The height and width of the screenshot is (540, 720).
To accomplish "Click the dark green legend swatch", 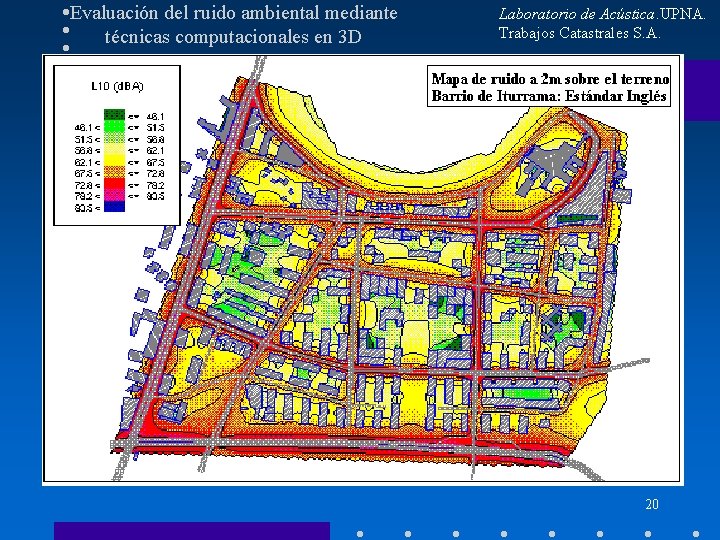I will (114, 114).
